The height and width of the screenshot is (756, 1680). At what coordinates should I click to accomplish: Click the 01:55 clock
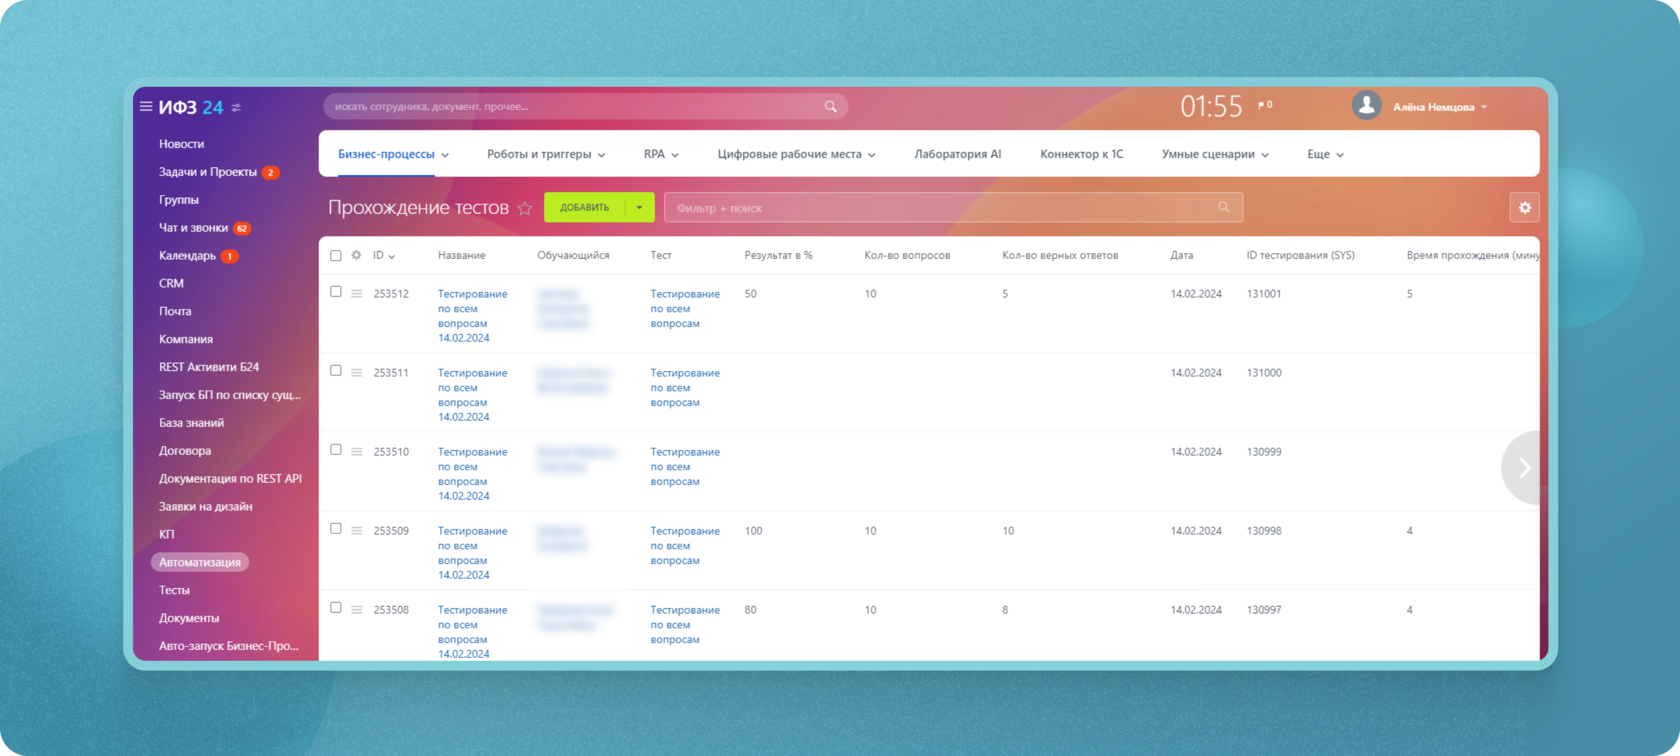coord(1211,106)
